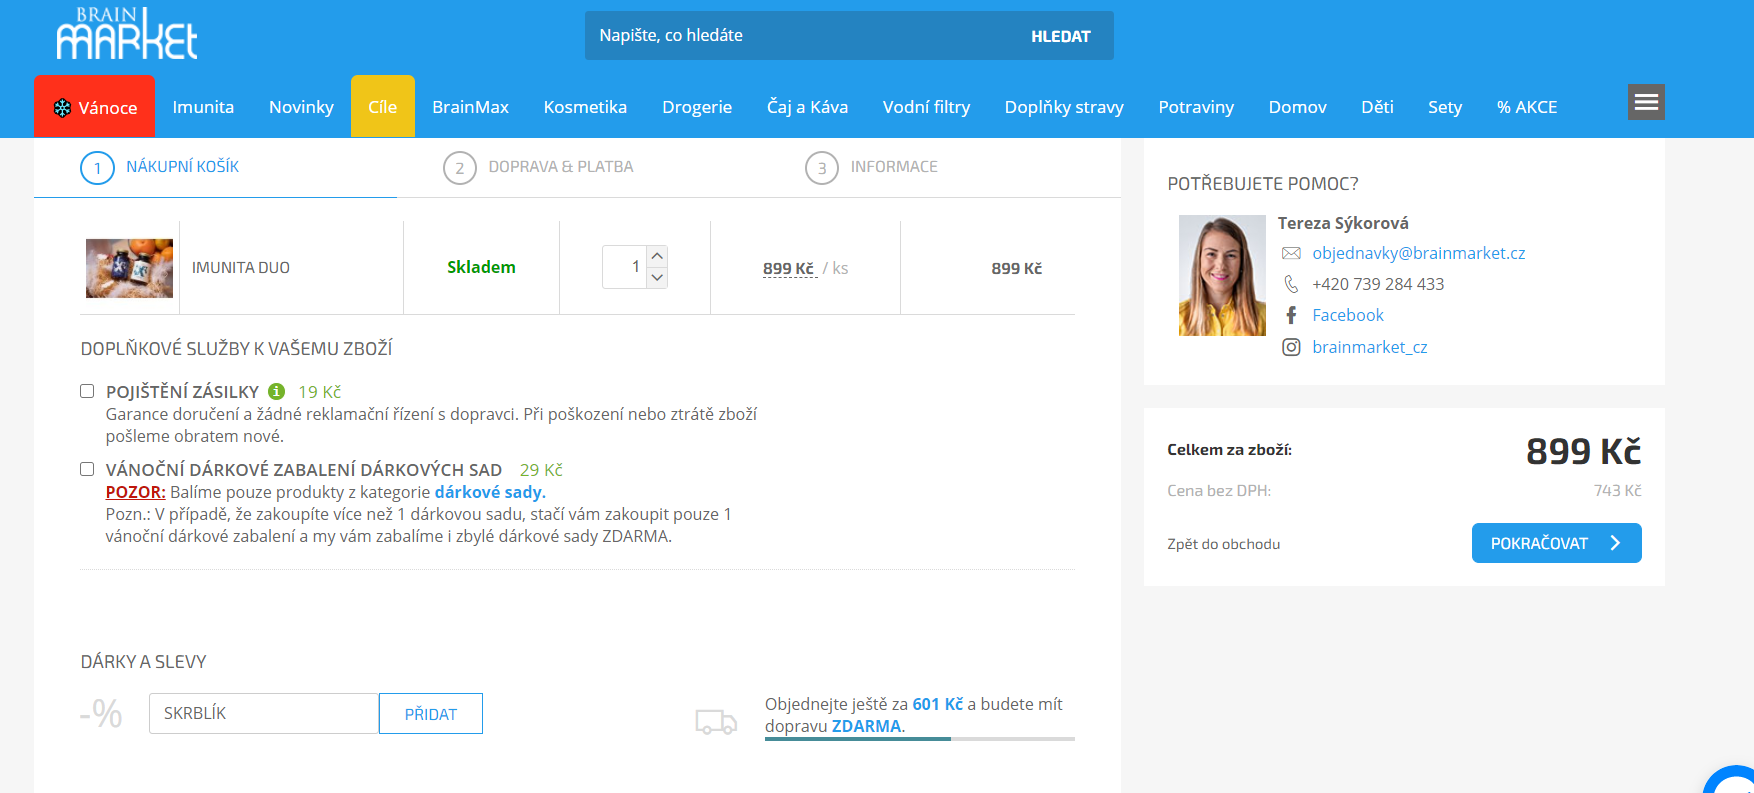Open the Drogerie category

(697, 107)
